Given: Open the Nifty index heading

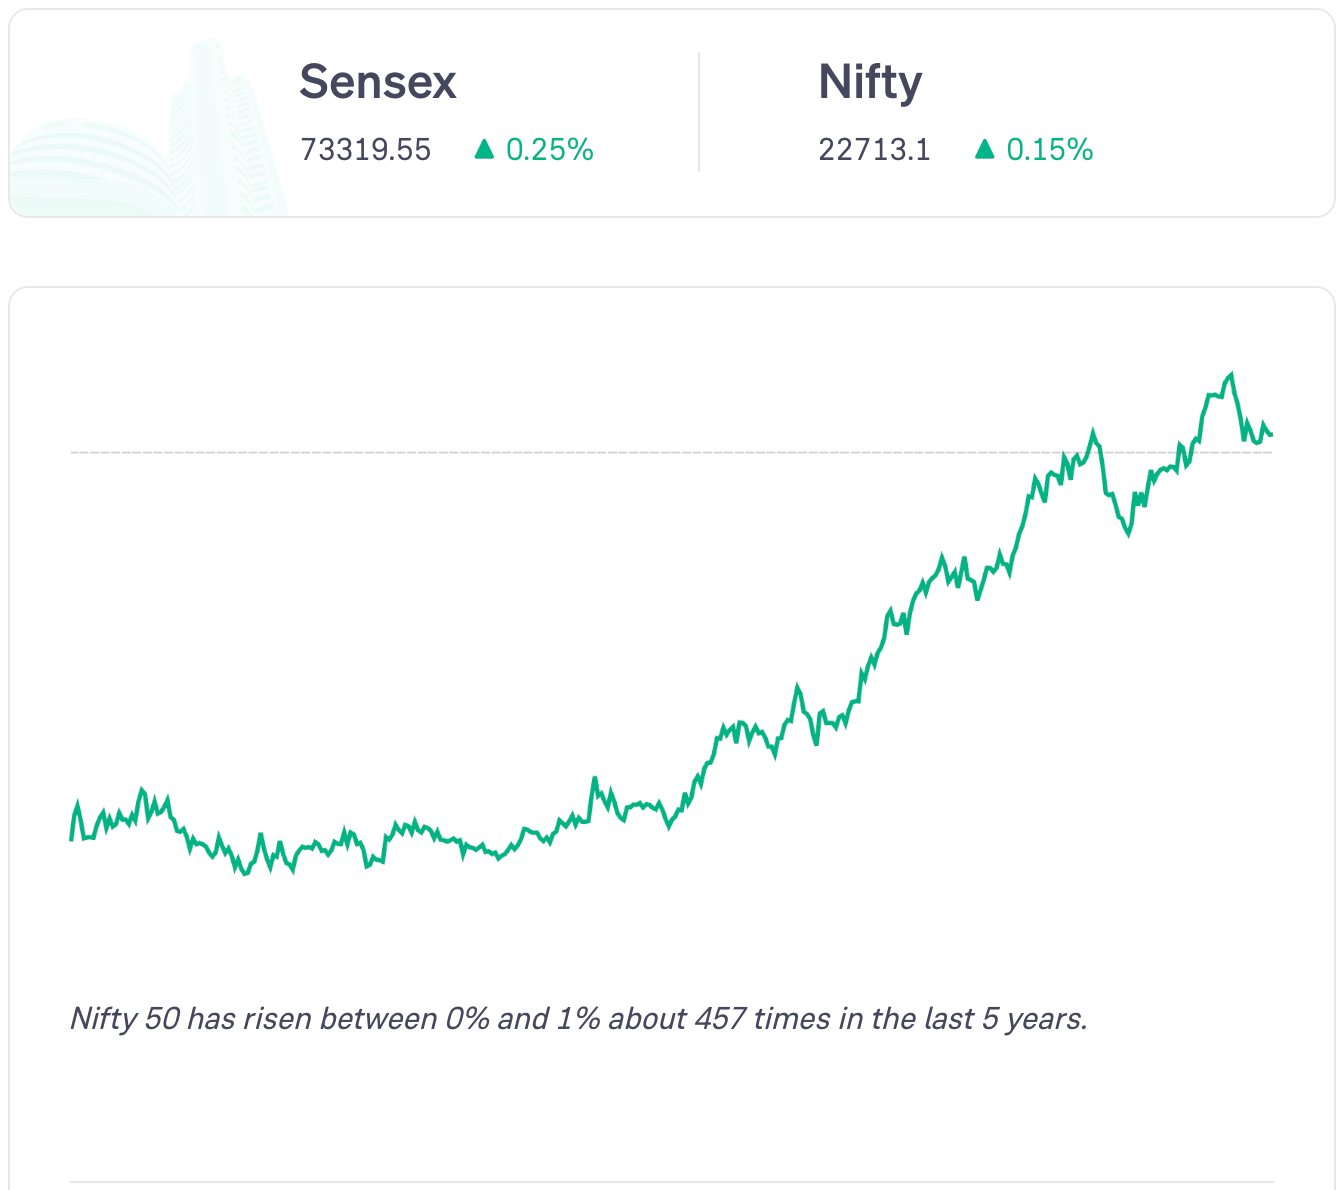Looking at the screenshot, I should [870, 82].
